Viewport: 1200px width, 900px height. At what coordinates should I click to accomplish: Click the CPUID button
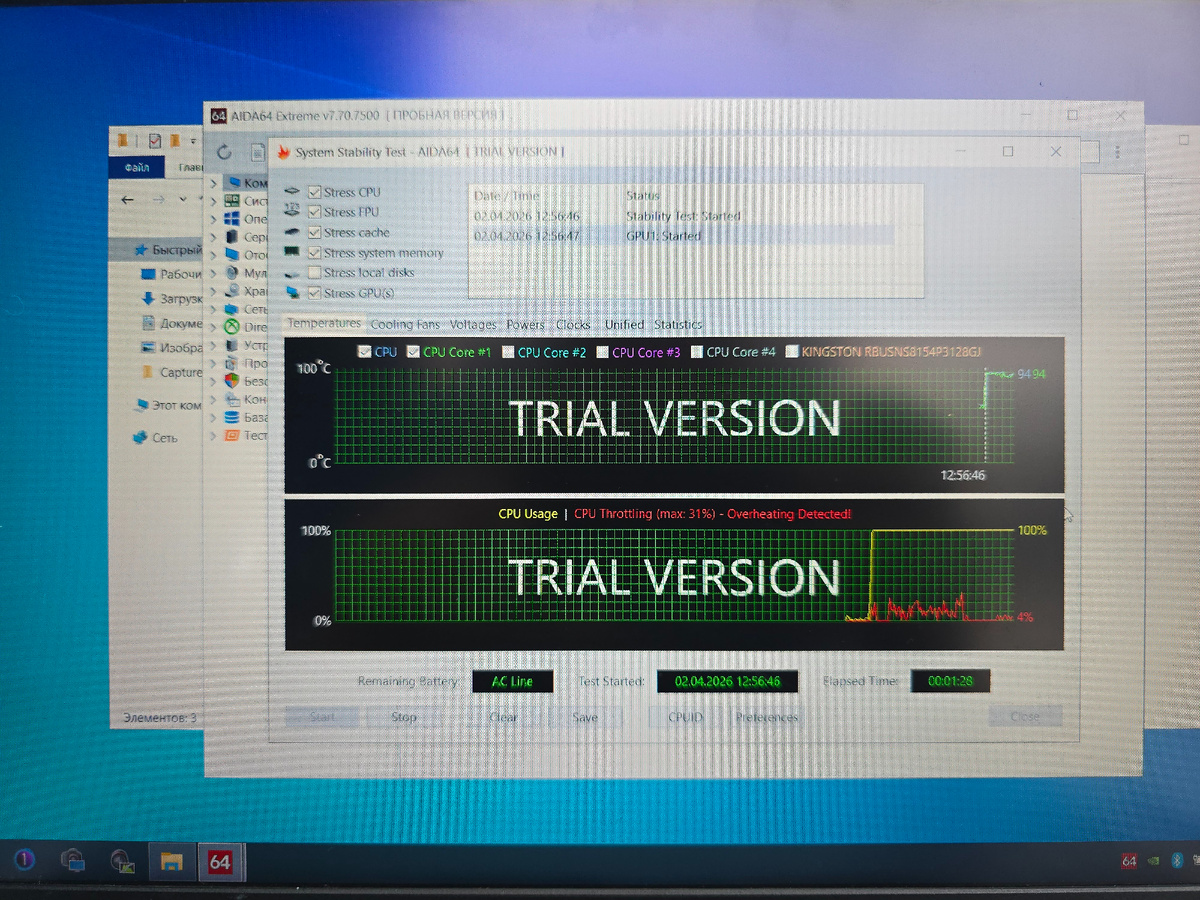pos(685,717)
